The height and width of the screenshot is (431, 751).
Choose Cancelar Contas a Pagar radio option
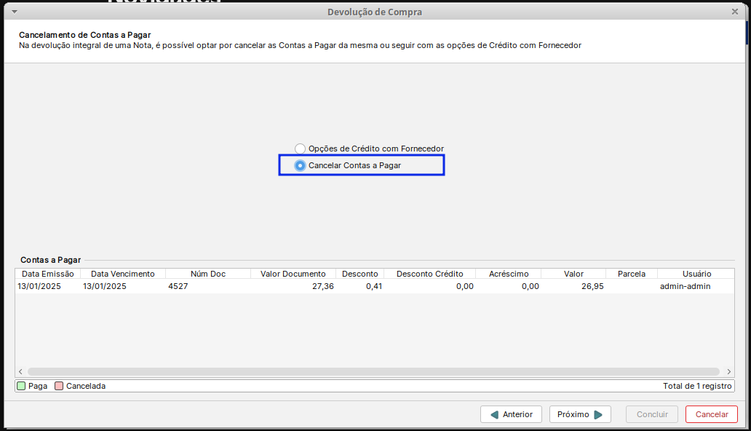tap(300, 165)
